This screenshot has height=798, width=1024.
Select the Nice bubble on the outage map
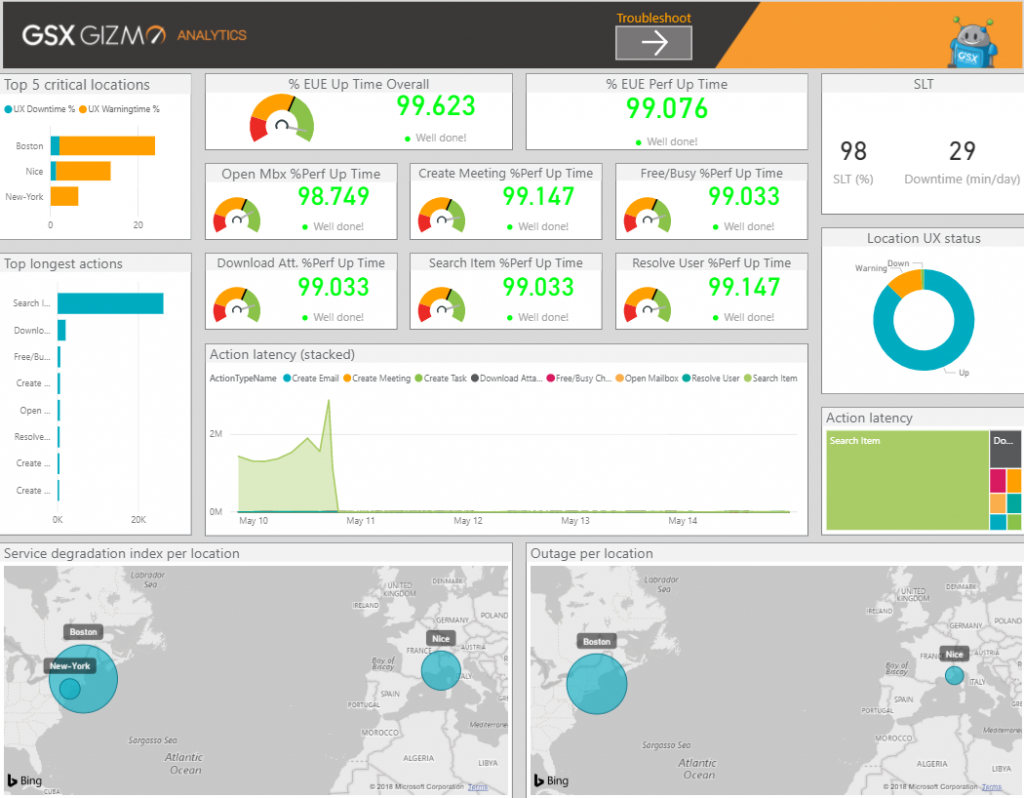[953, 674]
